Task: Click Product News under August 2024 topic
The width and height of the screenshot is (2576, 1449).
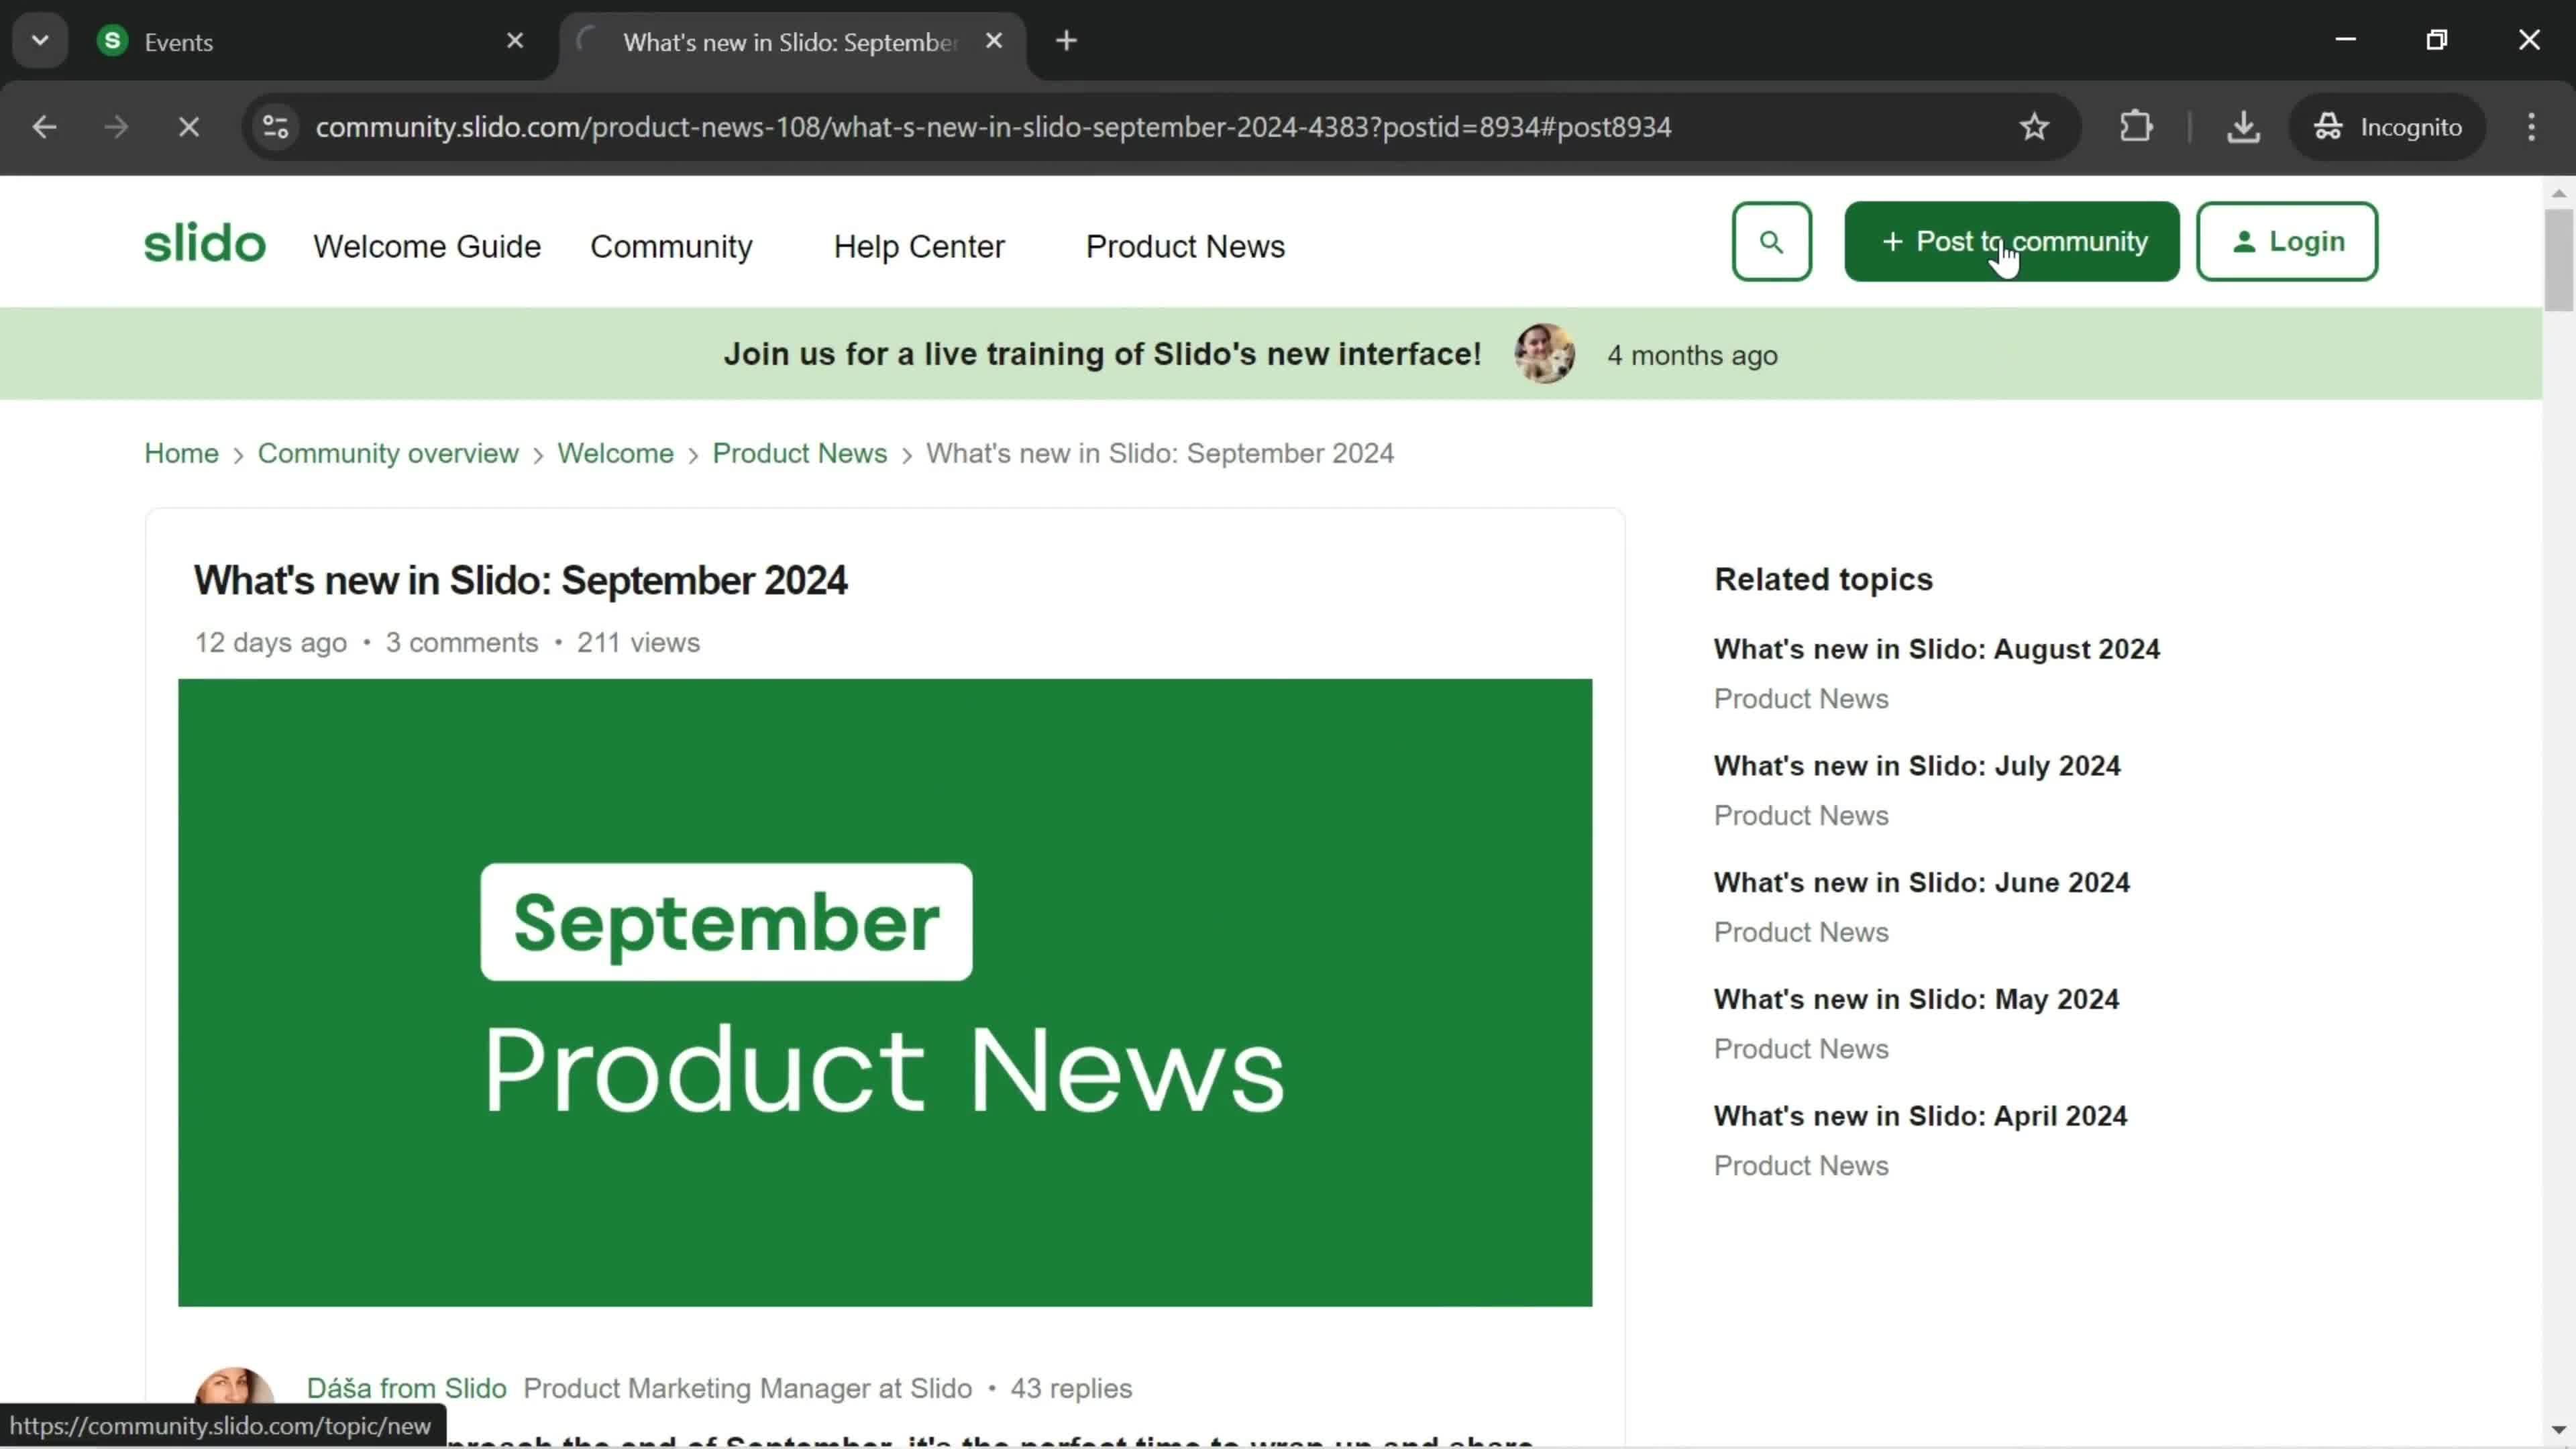Action: coord(1801,698)
